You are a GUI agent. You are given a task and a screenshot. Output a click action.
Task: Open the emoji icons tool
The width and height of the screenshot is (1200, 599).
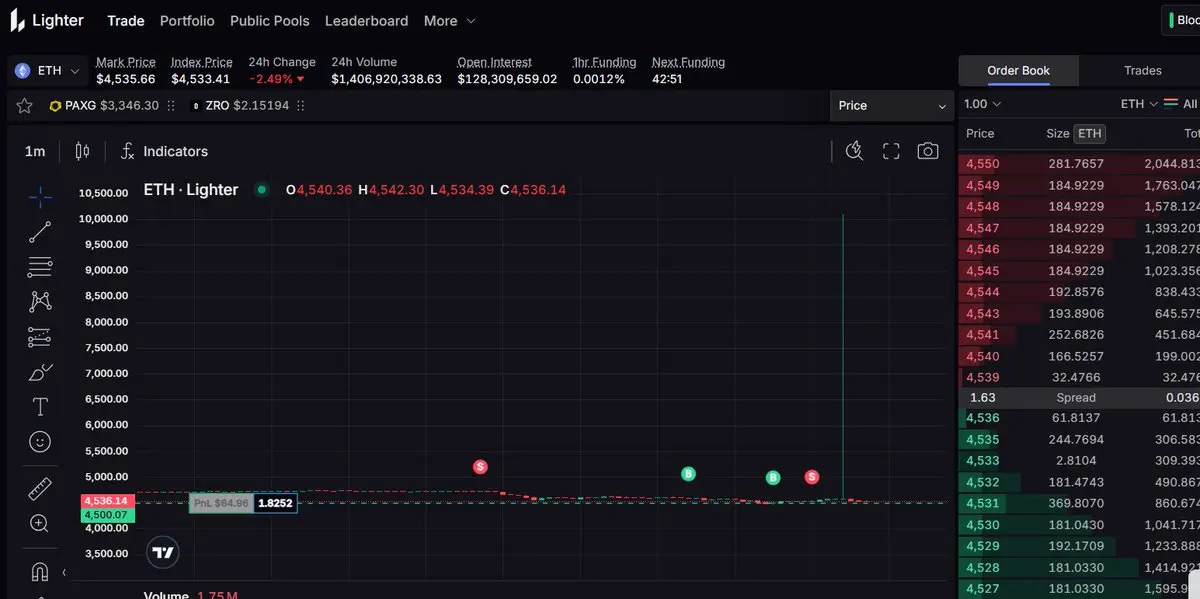coord(40,441)
